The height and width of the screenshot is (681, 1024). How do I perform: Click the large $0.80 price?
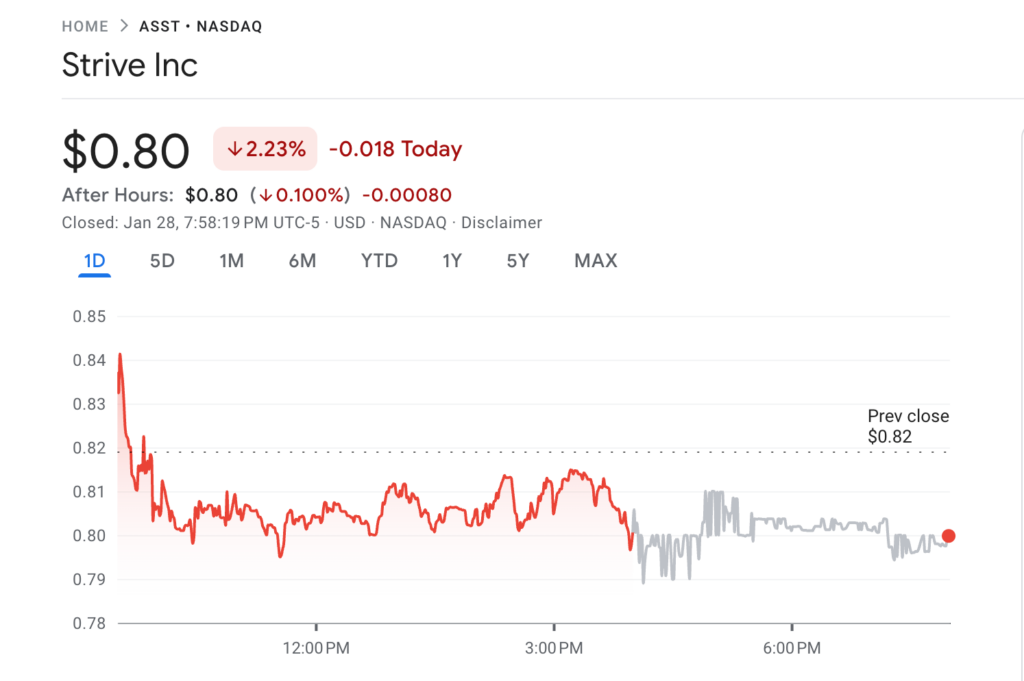[x=126, y=151]
